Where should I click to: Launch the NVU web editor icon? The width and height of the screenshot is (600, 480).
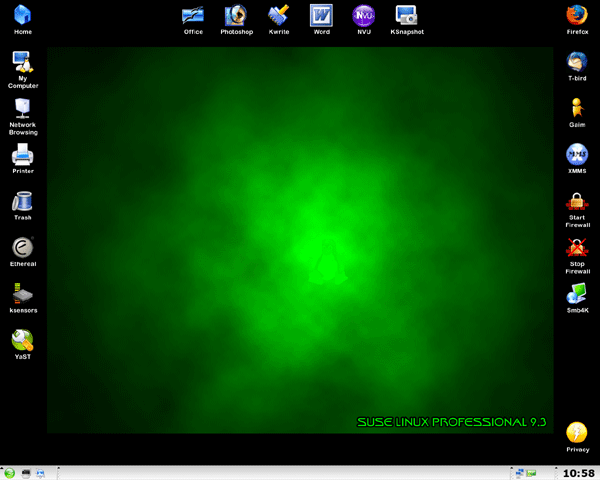click(x=364, y=16)
